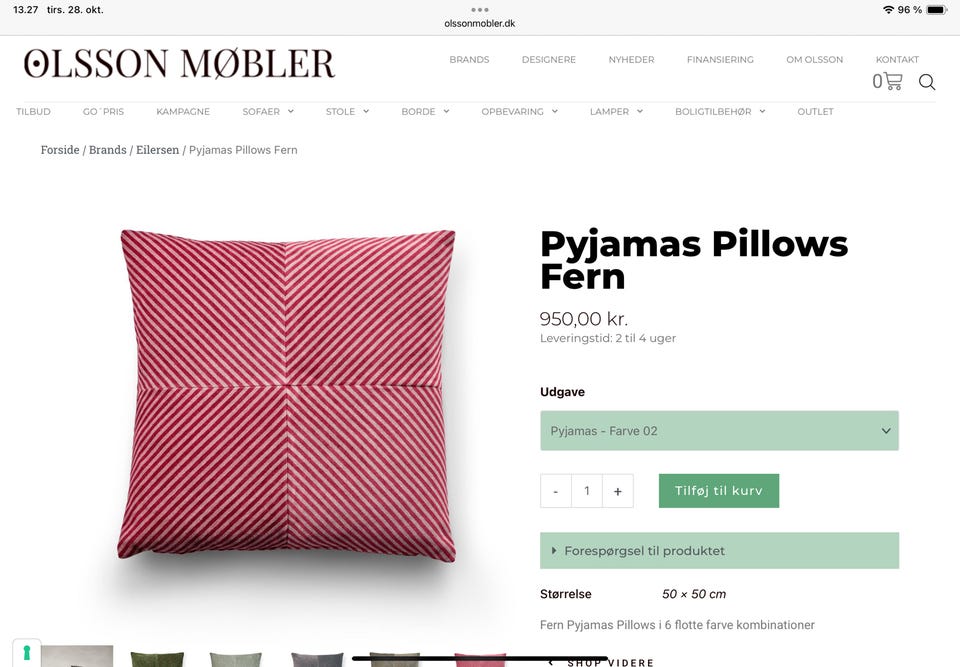This screenshot has height=667, width=960.
Task: Open the Udgave variant dropdown
Action: click(719, 431)
